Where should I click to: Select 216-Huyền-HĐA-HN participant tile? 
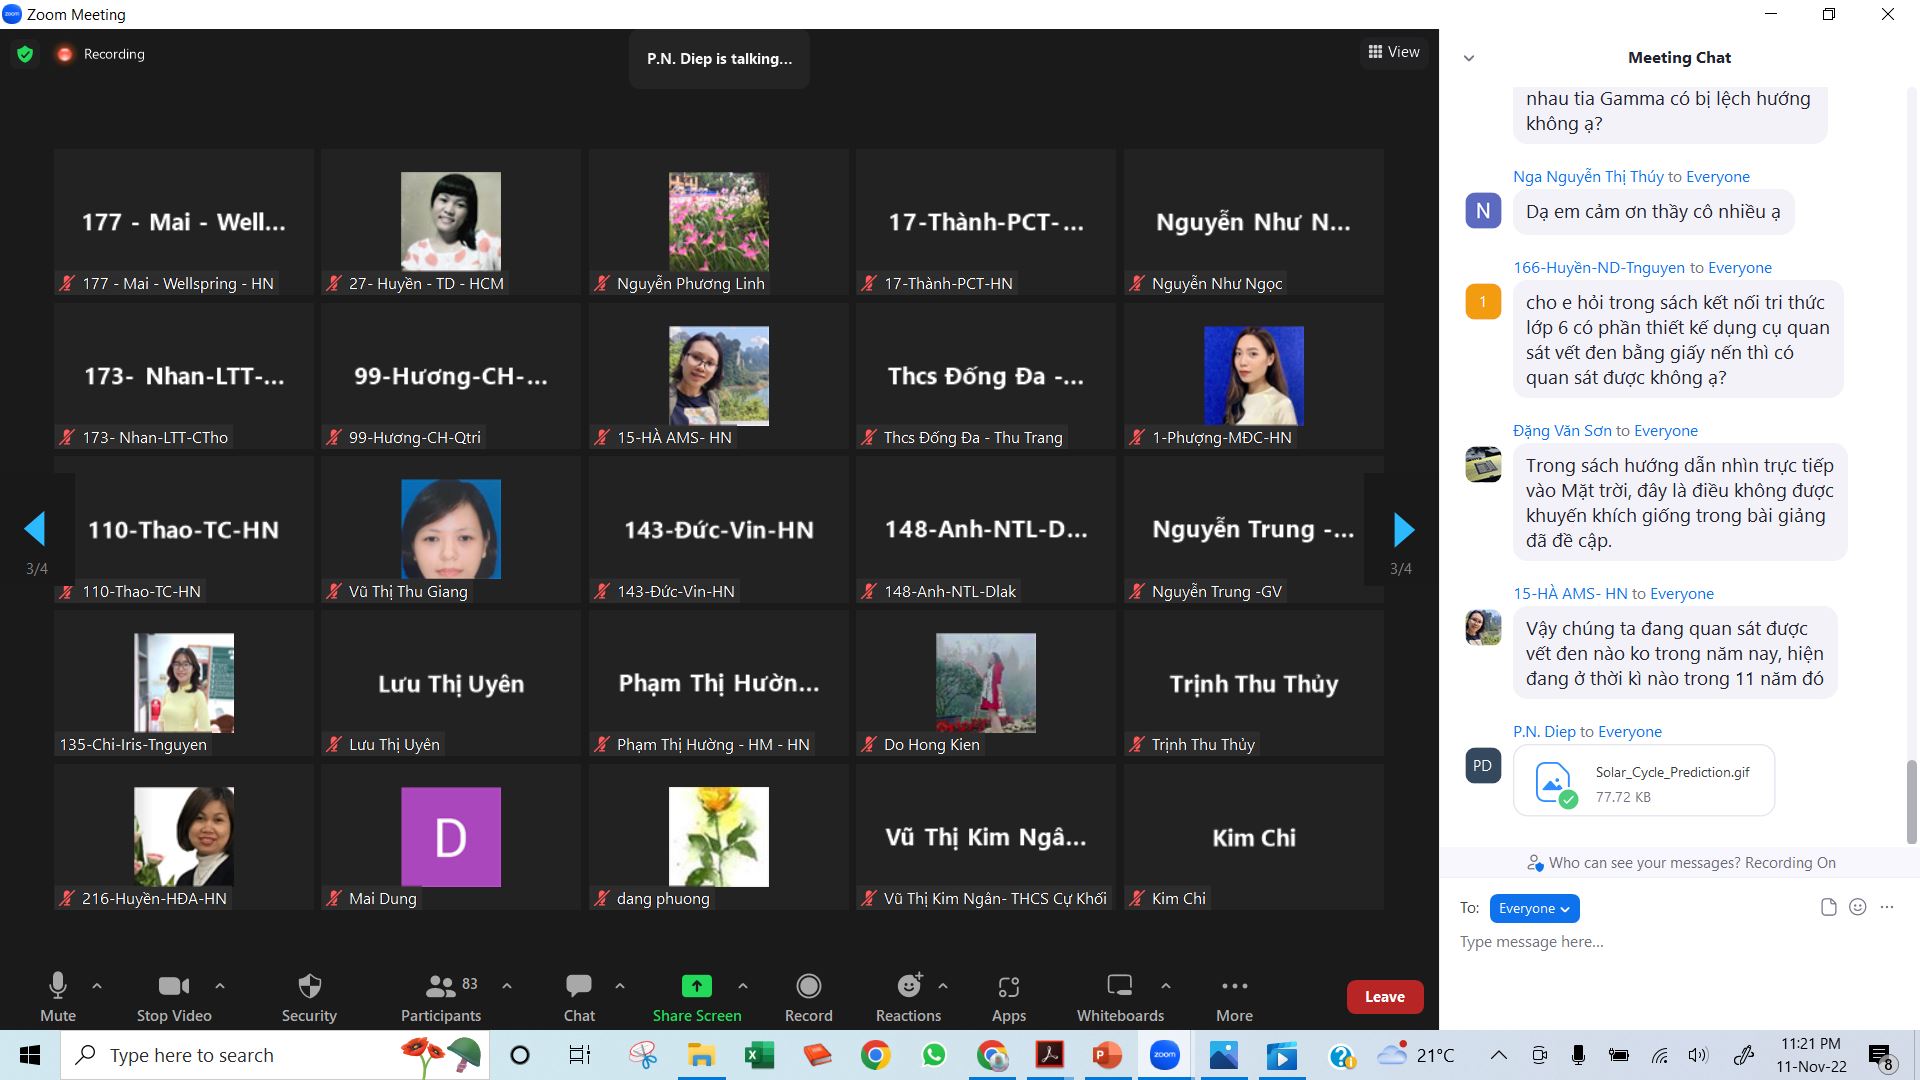tap(184, 837)
